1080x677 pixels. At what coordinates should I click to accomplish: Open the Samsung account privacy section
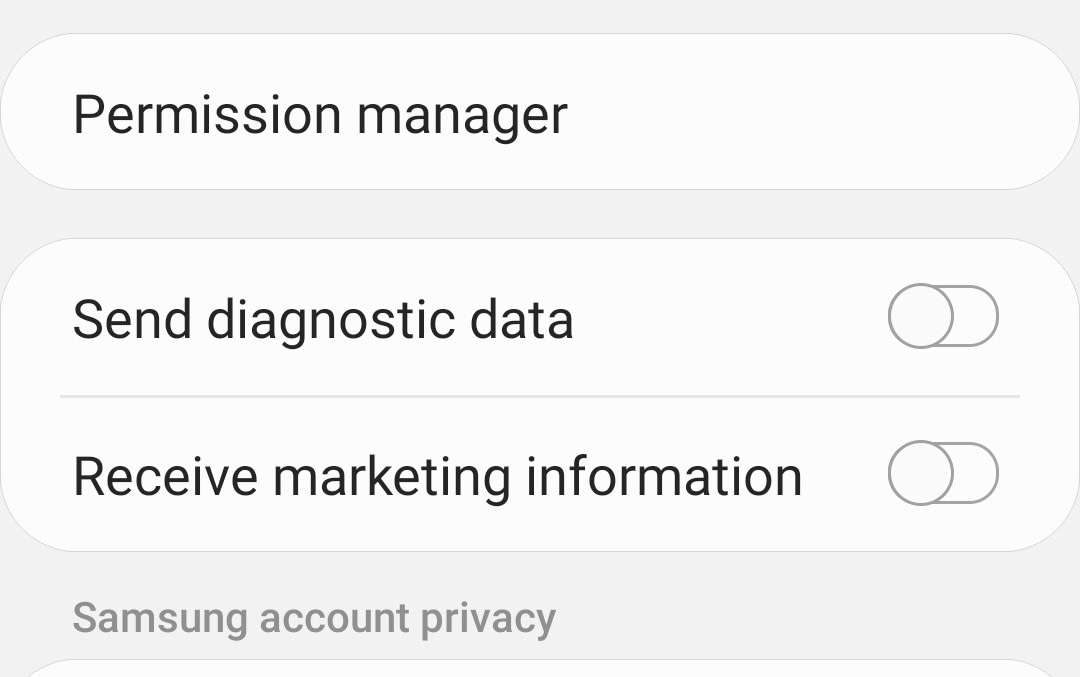tap(313, 618)
